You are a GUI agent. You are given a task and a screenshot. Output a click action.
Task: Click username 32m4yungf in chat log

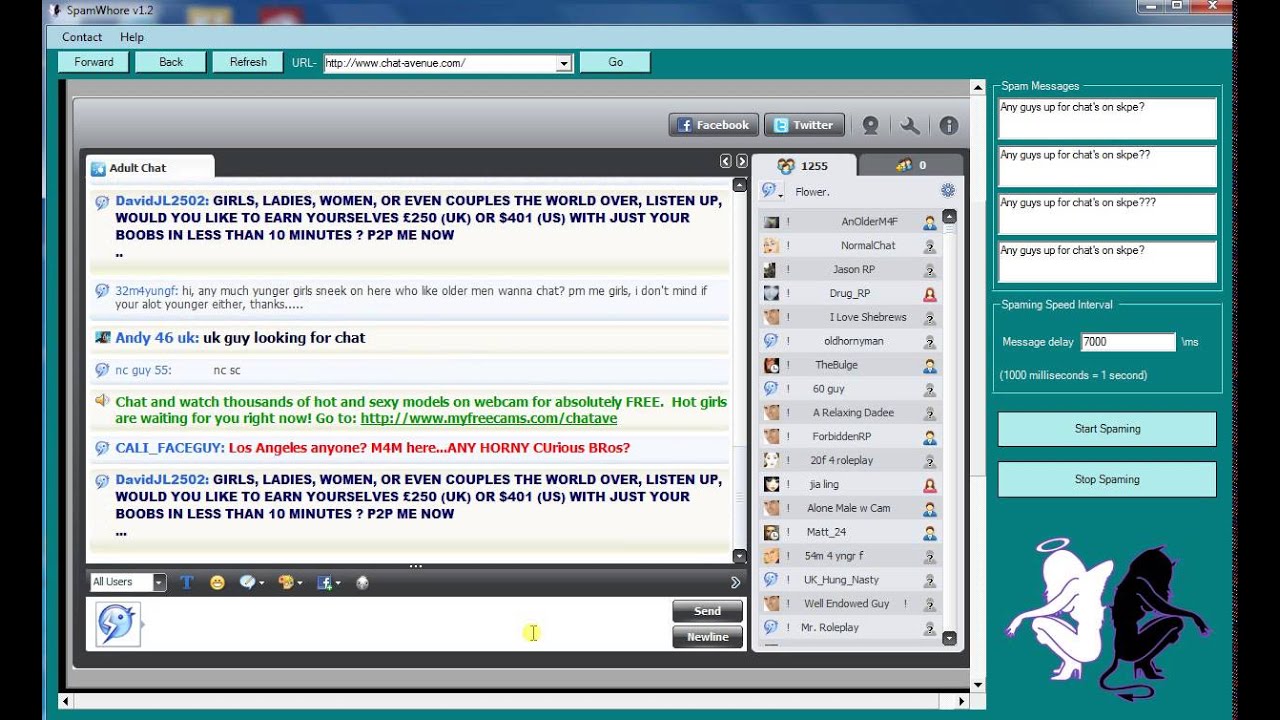(x=146, y=291)
